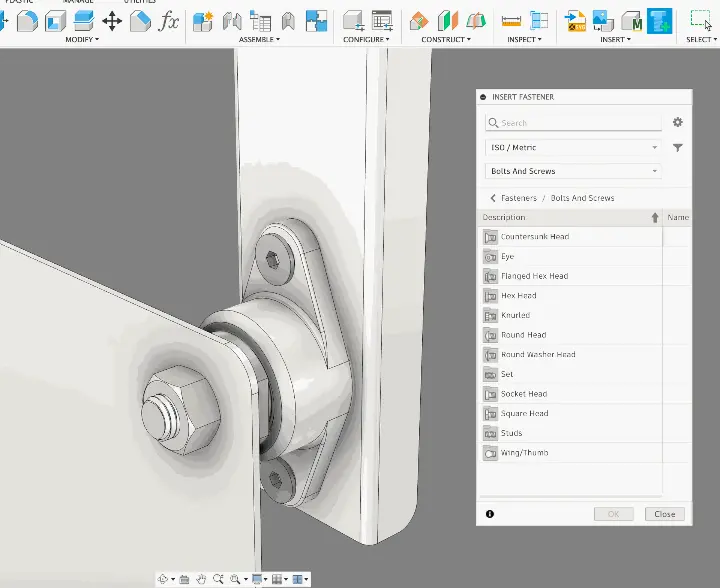
Task: Expand the Bolts And Screws category dropdown
Action: tap(573, 172)
